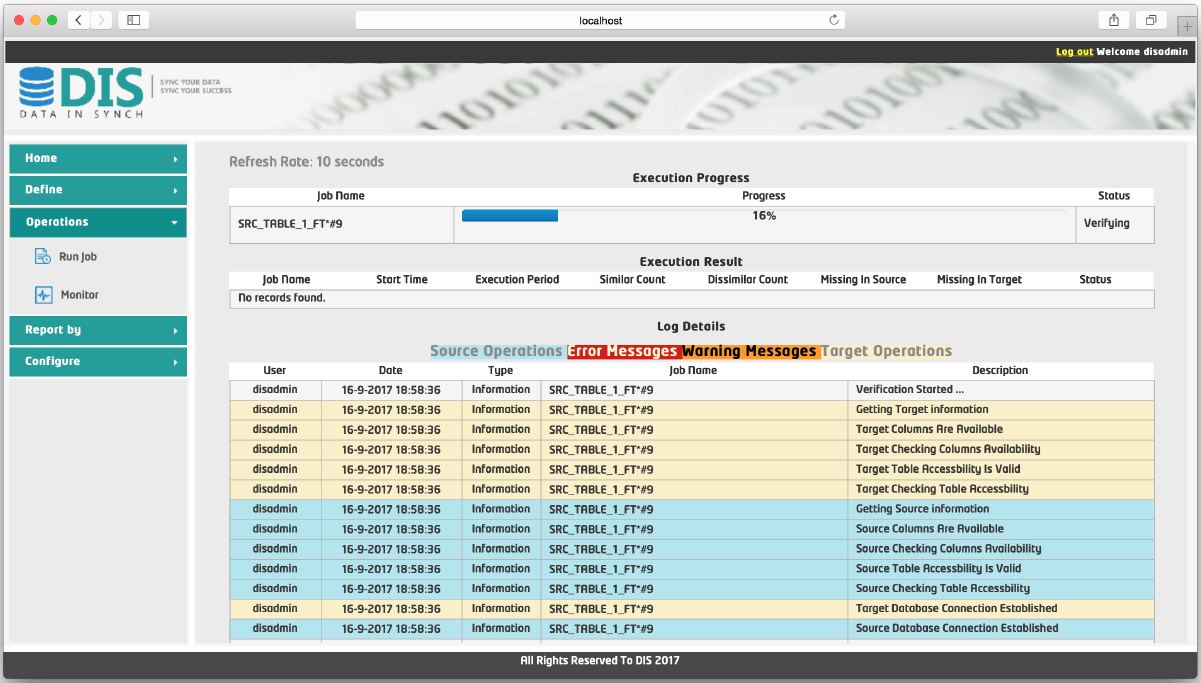This screenshot has height=683, width=1201.
Task: Select SRC_TABLE_1_FT*#9 in Execution Progress
Action: tap(291, 224)
